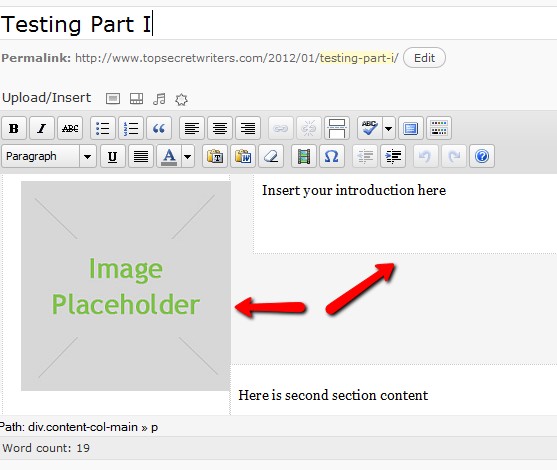This screenshot has height=470, width=557.
Task: Select the Image Placeholder graphic
Action: [x=126, y=286]
